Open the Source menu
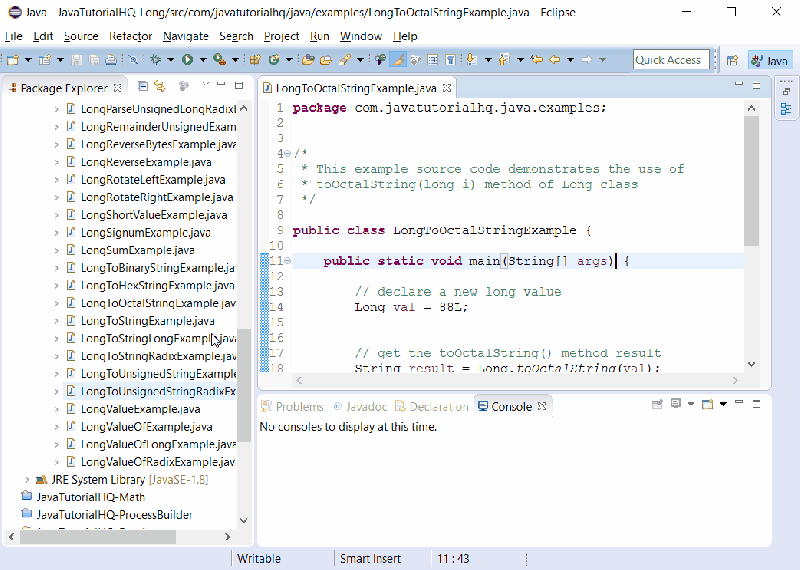The height and width of the screenshot is (570, 800). 81,36
